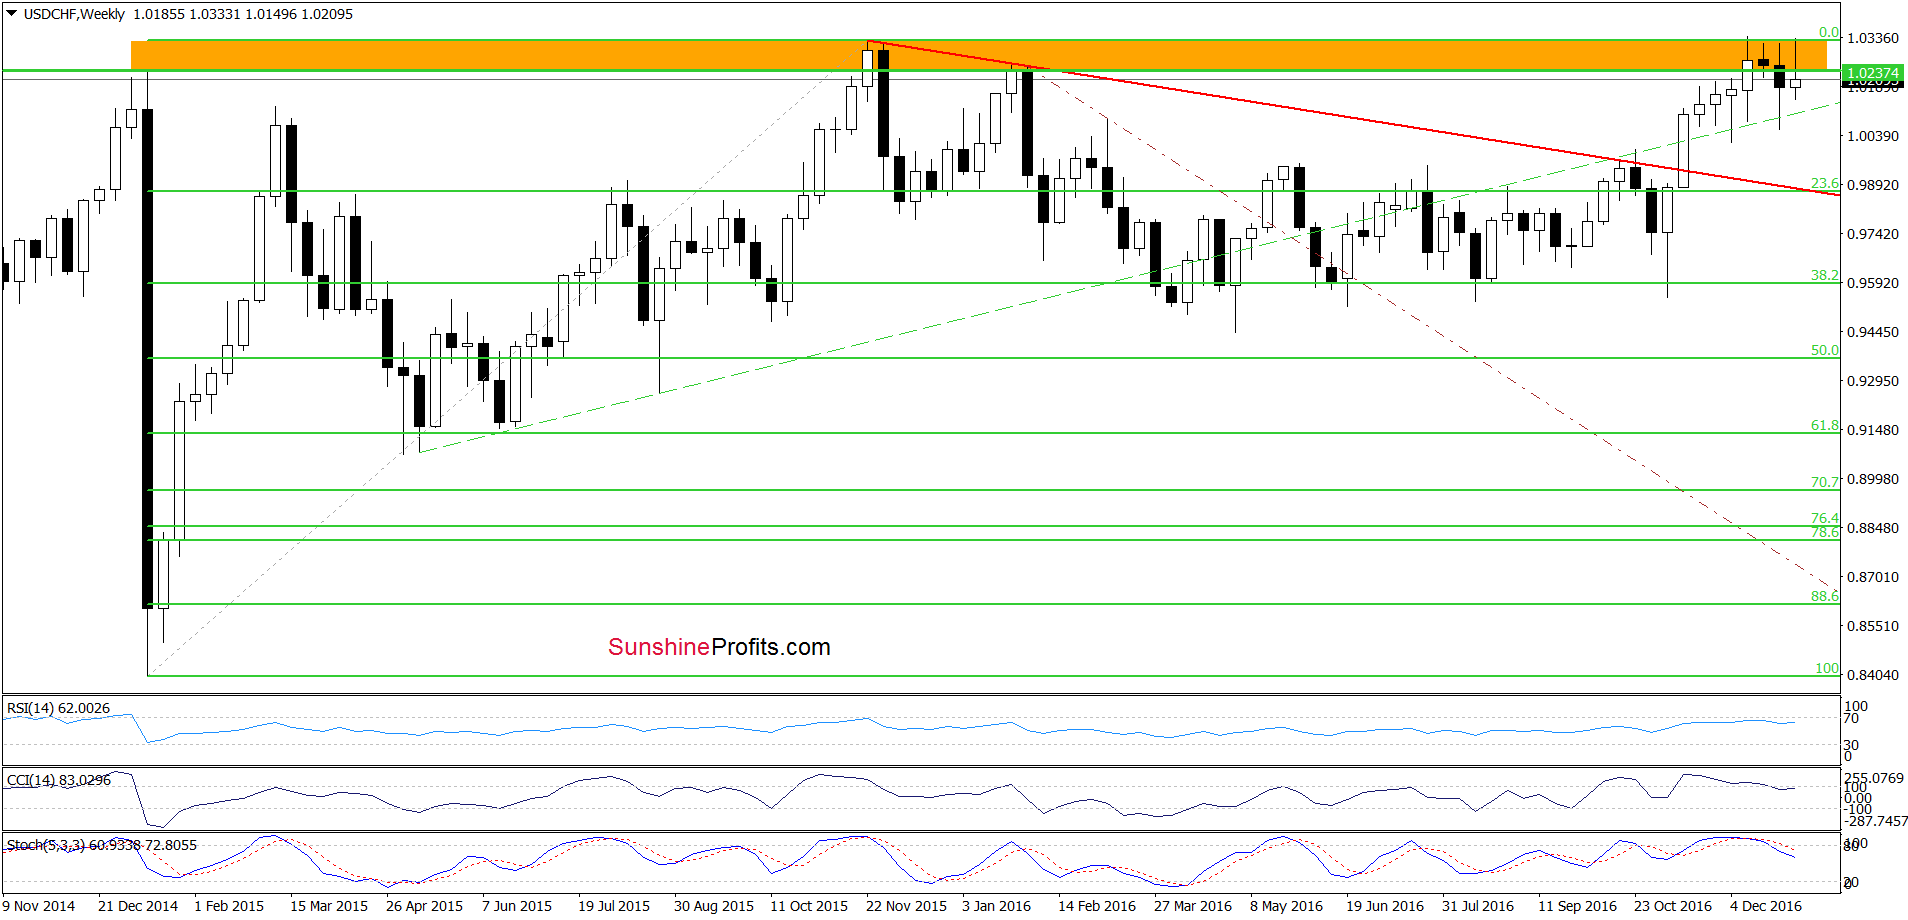Click the 76.4 Fibonacci level label
The height and width of the screenshot is (920, 1908).
tap(1824, 518)
